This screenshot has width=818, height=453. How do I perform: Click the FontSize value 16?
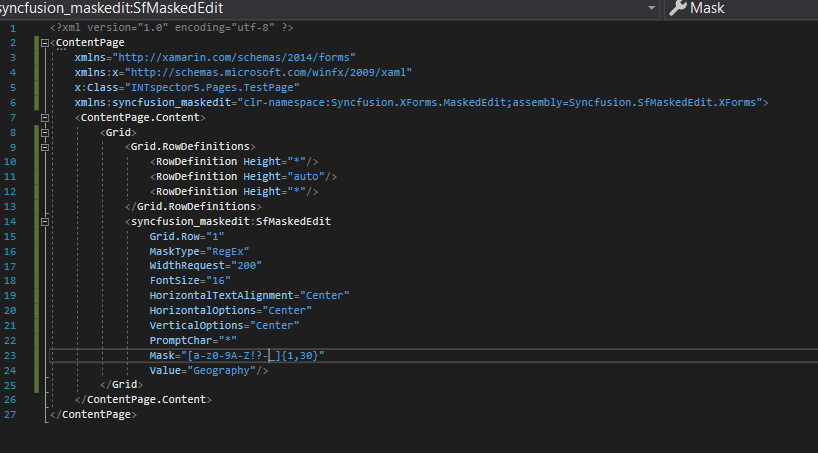pos(219,281)
